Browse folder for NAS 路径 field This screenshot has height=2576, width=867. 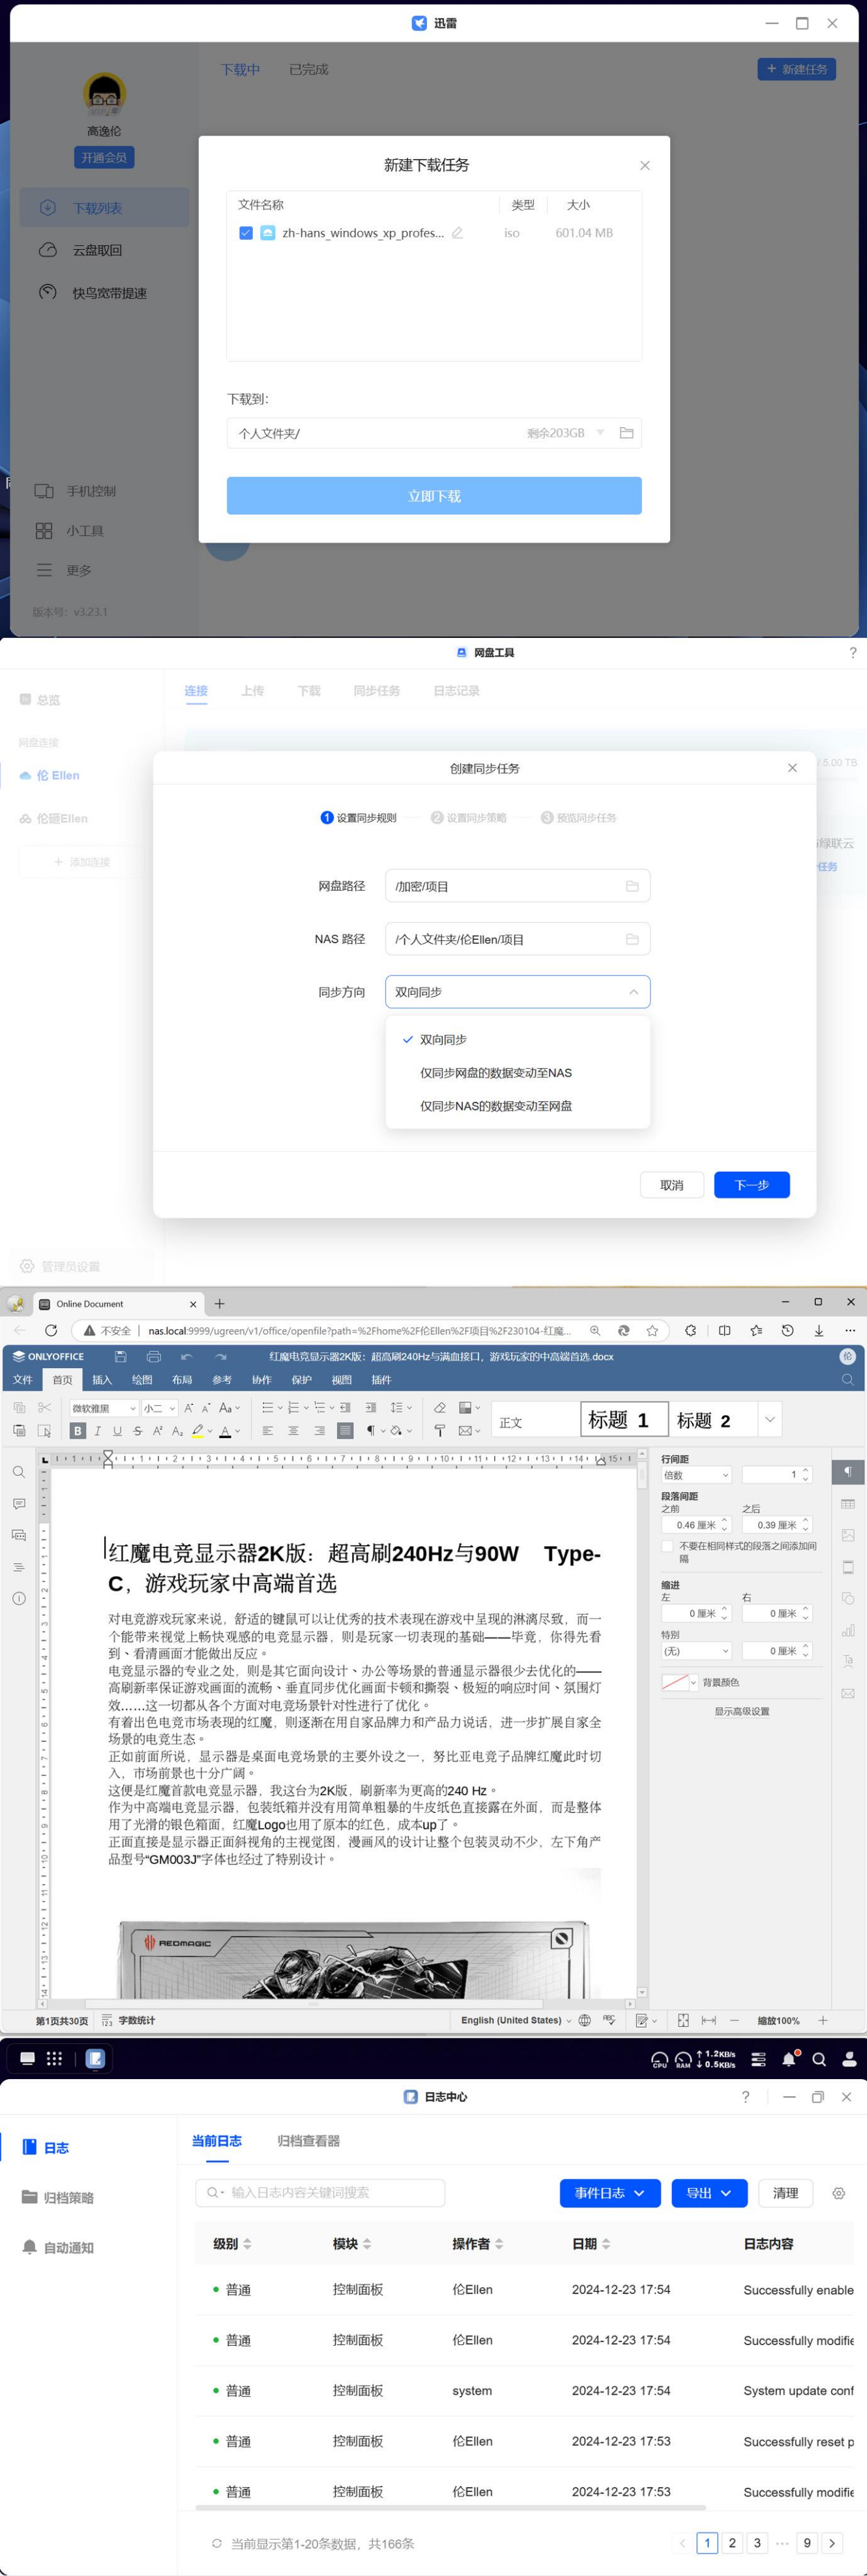[632, 939]
